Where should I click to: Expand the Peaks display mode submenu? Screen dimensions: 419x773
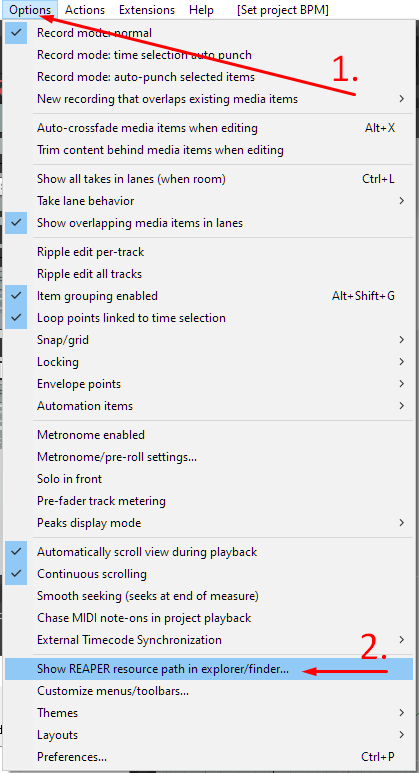click(x=209, y=523)
